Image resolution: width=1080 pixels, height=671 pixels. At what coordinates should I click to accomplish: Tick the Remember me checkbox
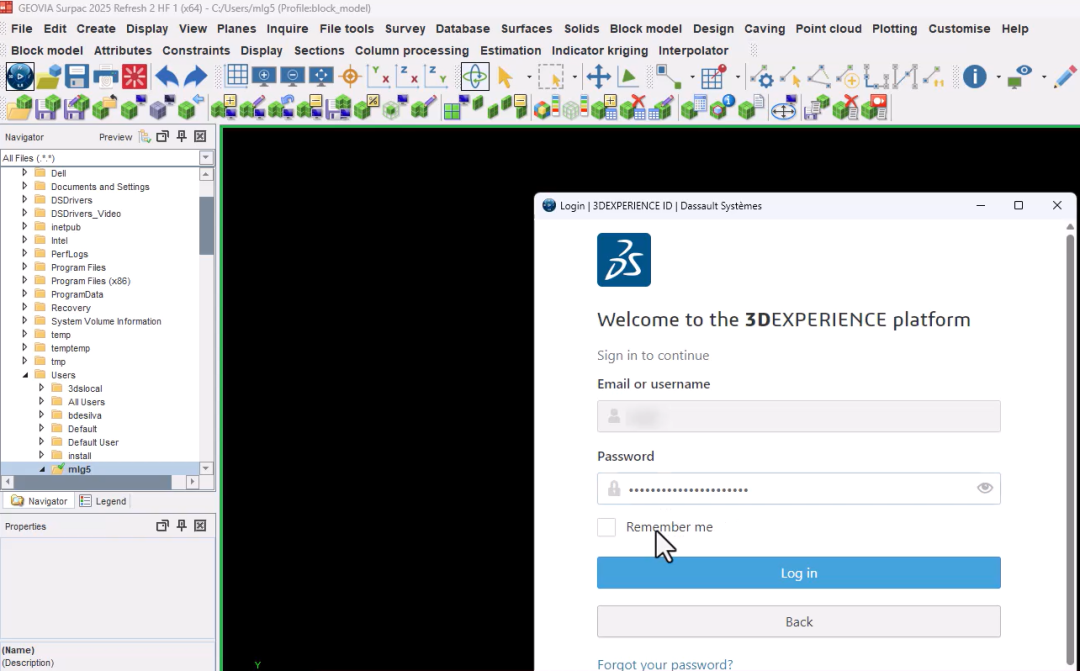click(606, 527)
